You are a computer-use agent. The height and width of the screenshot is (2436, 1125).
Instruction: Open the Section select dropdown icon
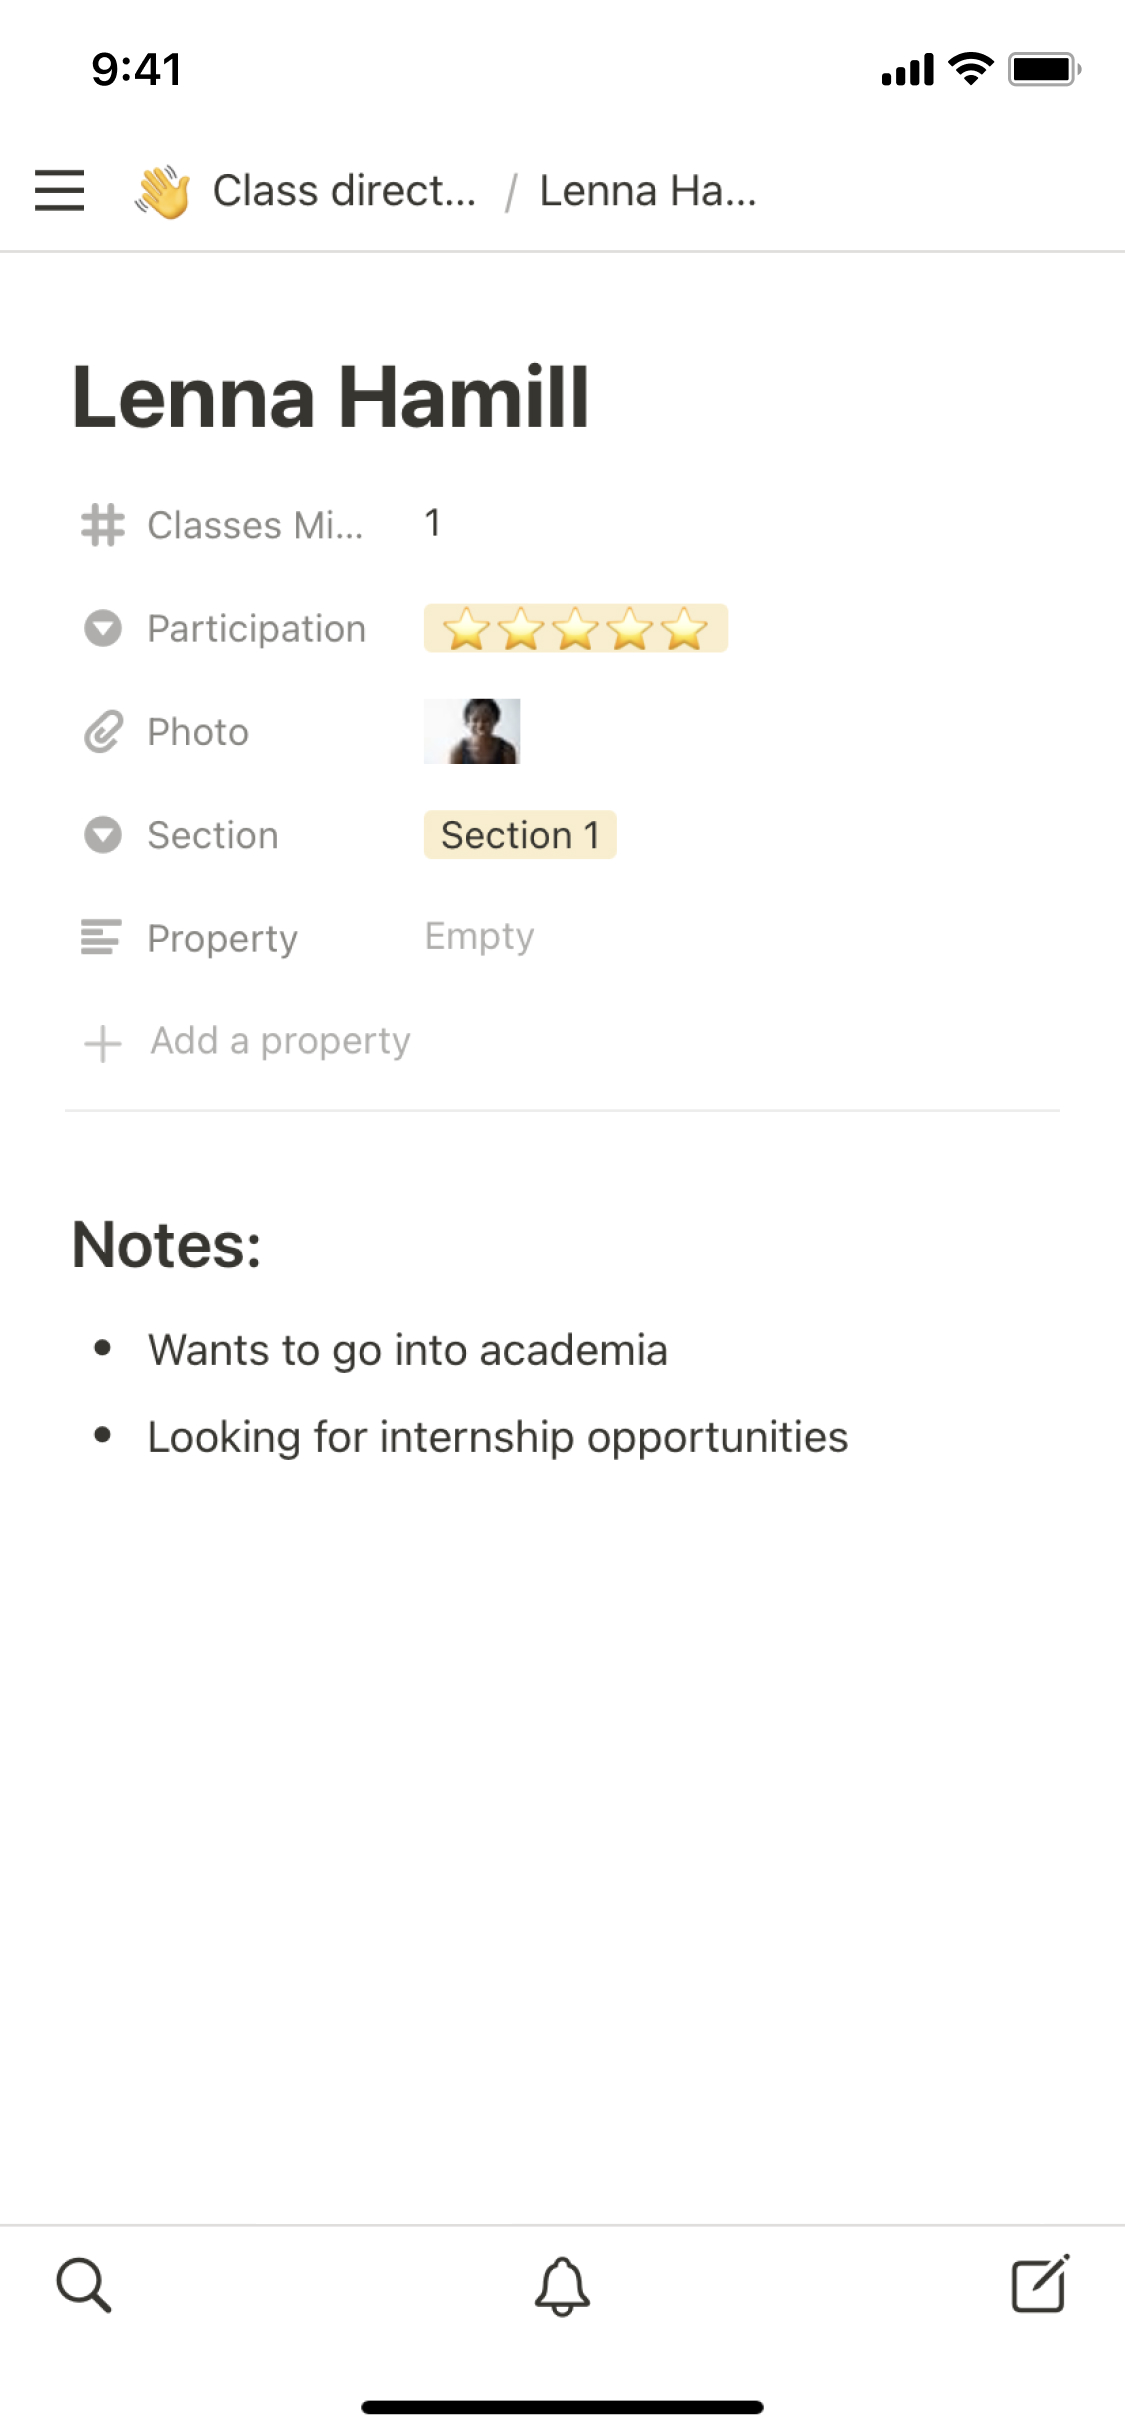[x=103, y=835]
